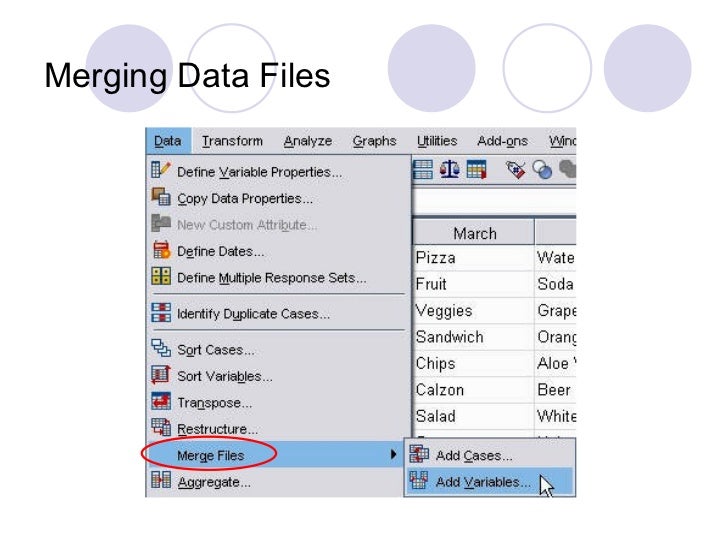
Task: Click the Sort Cases icon
Action: coord(161,348)
